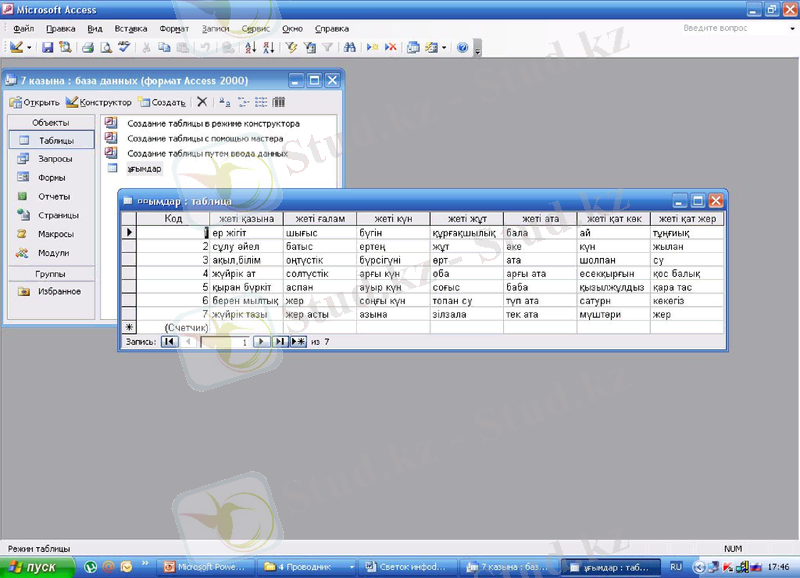Screen dimensions: 800x578
Task: Open the Формат menu
Action: click(x=174, y=29)
